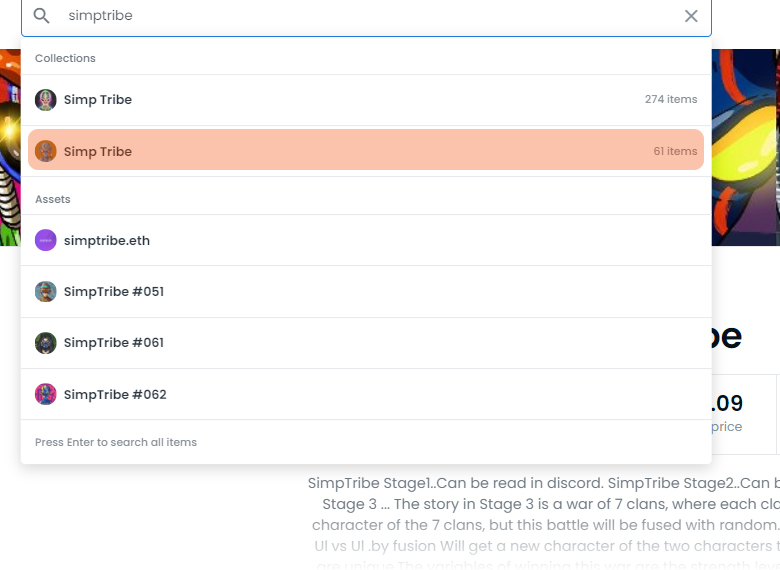Focus the search field containing simptribe
The width and height of the screenshot is (780, 570).
pyautogui.click(x=366, y=16)
